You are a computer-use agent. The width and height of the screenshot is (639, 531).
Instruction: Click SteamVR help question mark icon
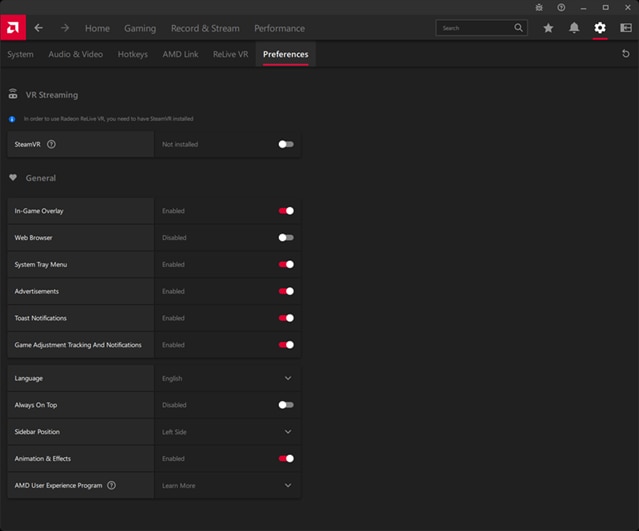pyautogui.click(x=51, y=144)
